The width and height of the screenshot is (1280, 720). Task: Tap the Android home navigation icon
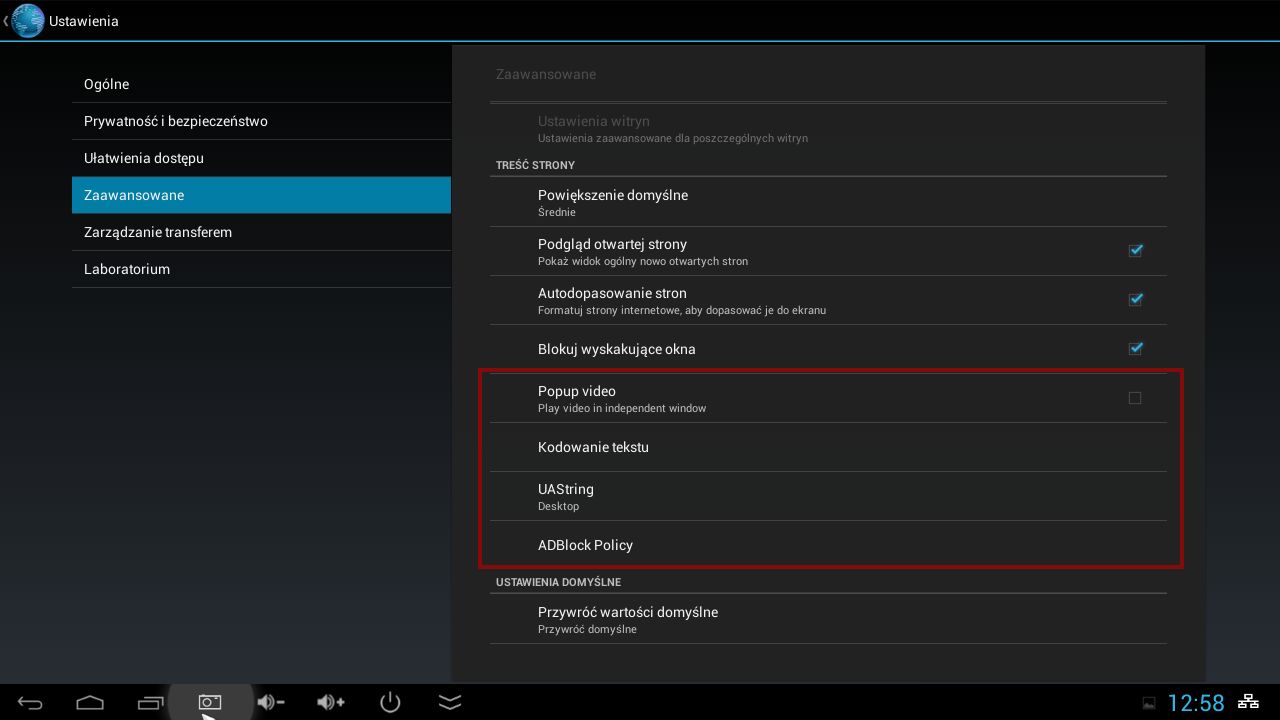(90, 702)
